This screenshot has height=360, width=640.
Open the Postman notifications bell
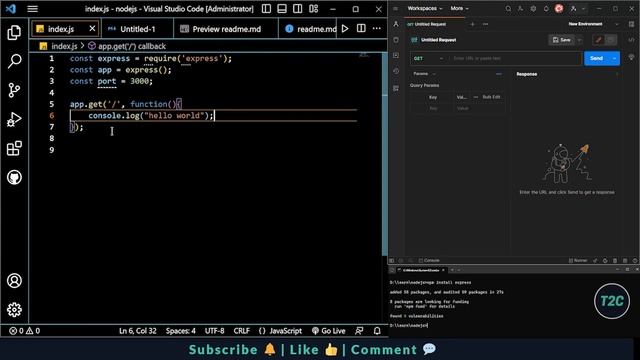tap(546, 9)
